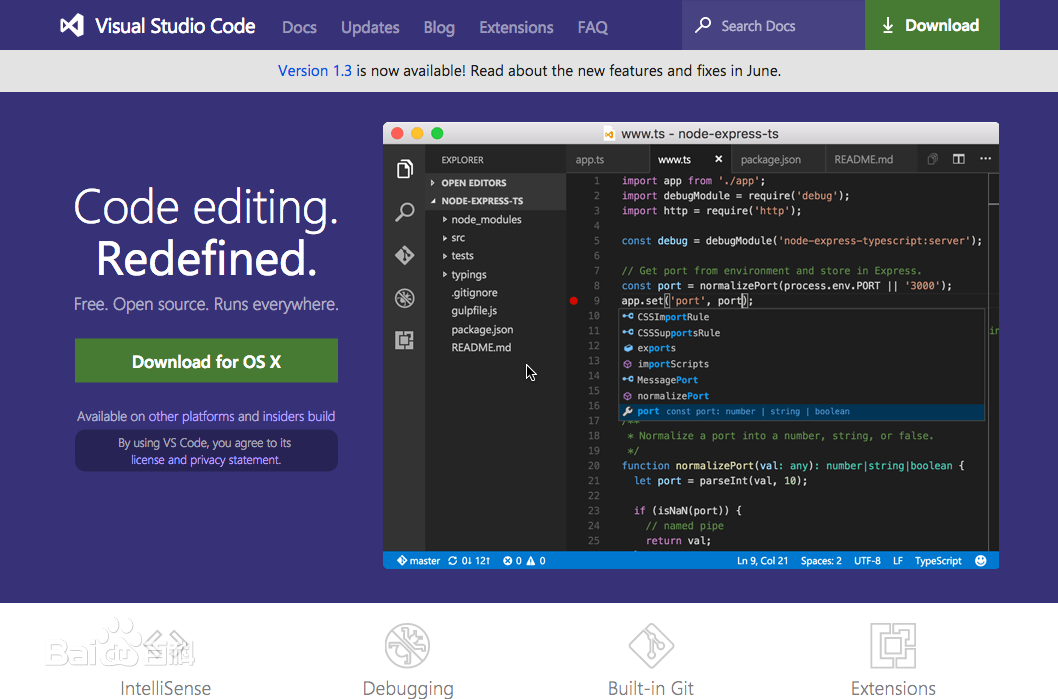The height and width of the screenshot is (699, 1058).
Task: Click the git sync icon in status bar
Action: tap(453, 561)
